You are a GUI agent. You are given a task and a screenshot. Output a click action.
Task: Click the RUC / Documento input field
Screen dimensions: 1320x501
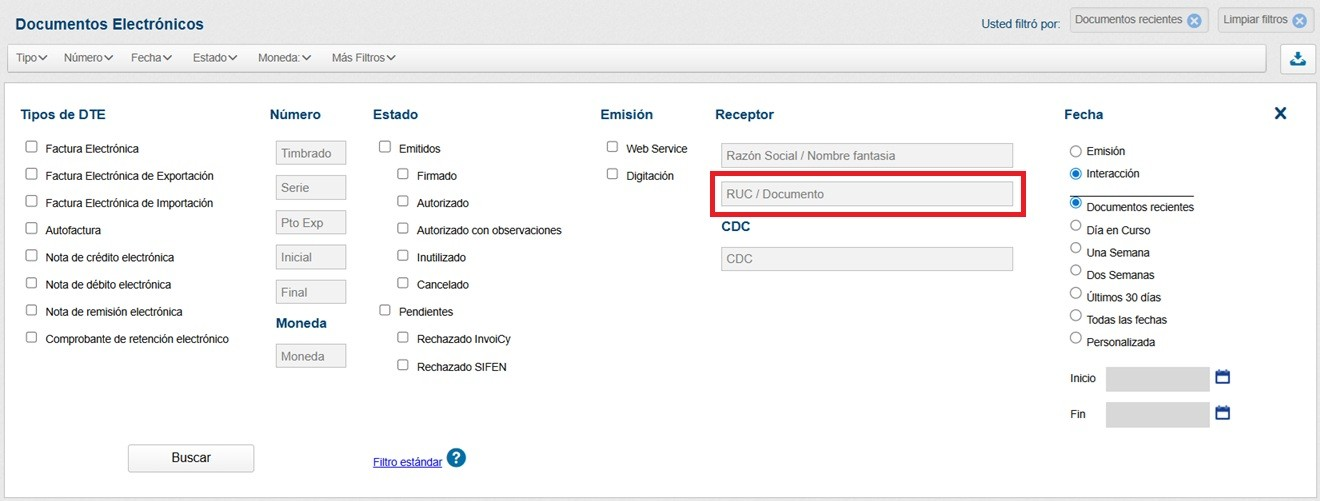(866, 194)
